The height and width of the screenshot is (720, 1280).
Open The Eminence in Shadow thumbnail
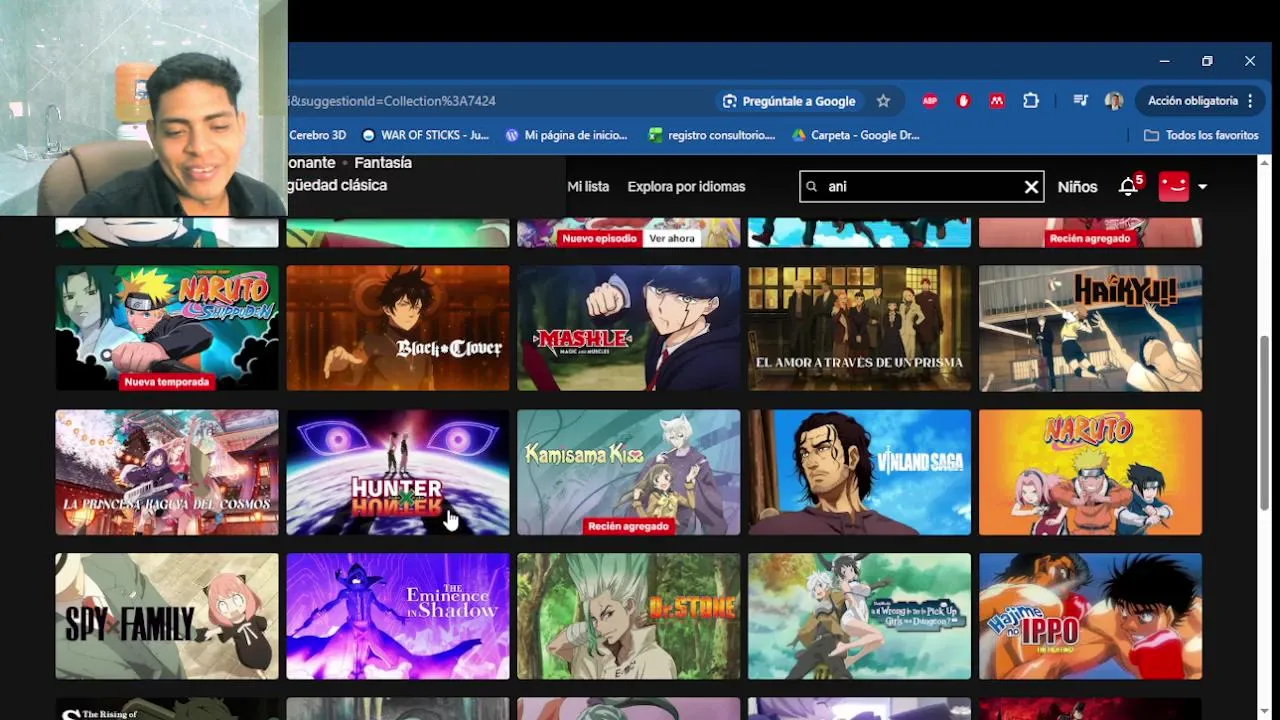click(398, 616)
